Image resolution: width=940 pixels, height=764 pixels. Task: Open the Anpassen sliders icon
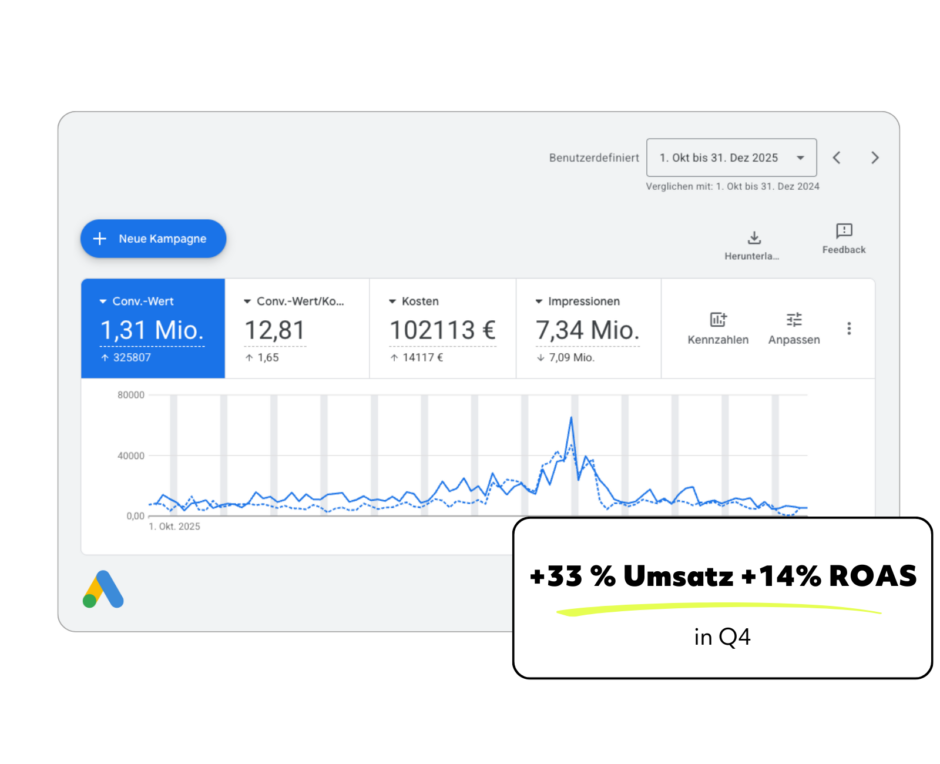(x=794, y=320)
